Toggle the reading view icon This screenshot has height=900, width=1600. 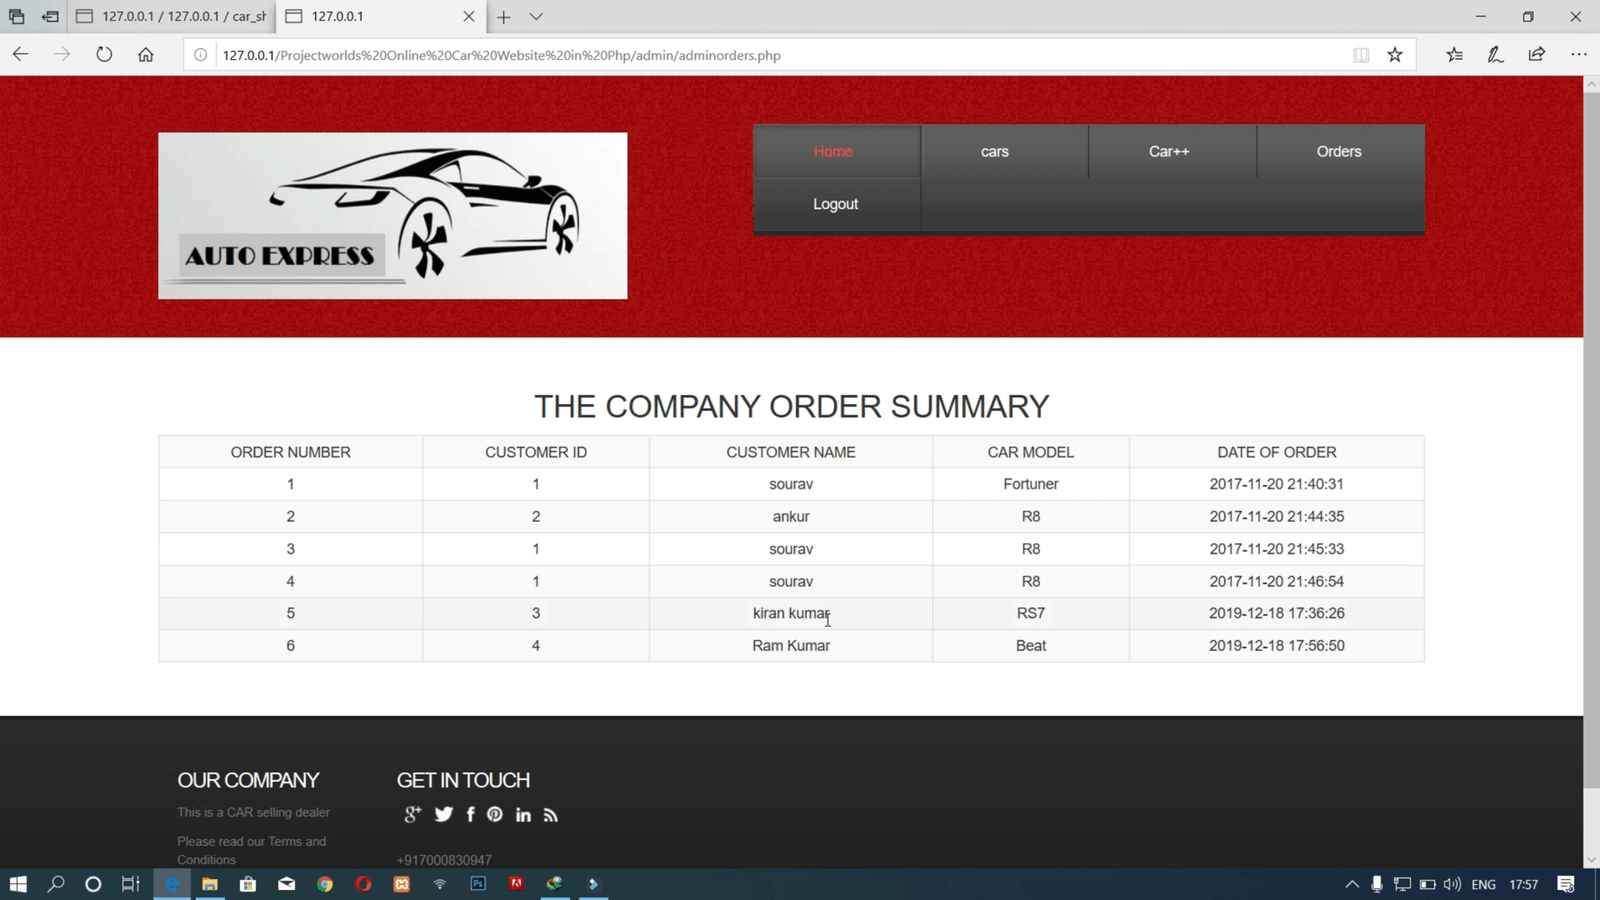click(x=1361, y=55)
